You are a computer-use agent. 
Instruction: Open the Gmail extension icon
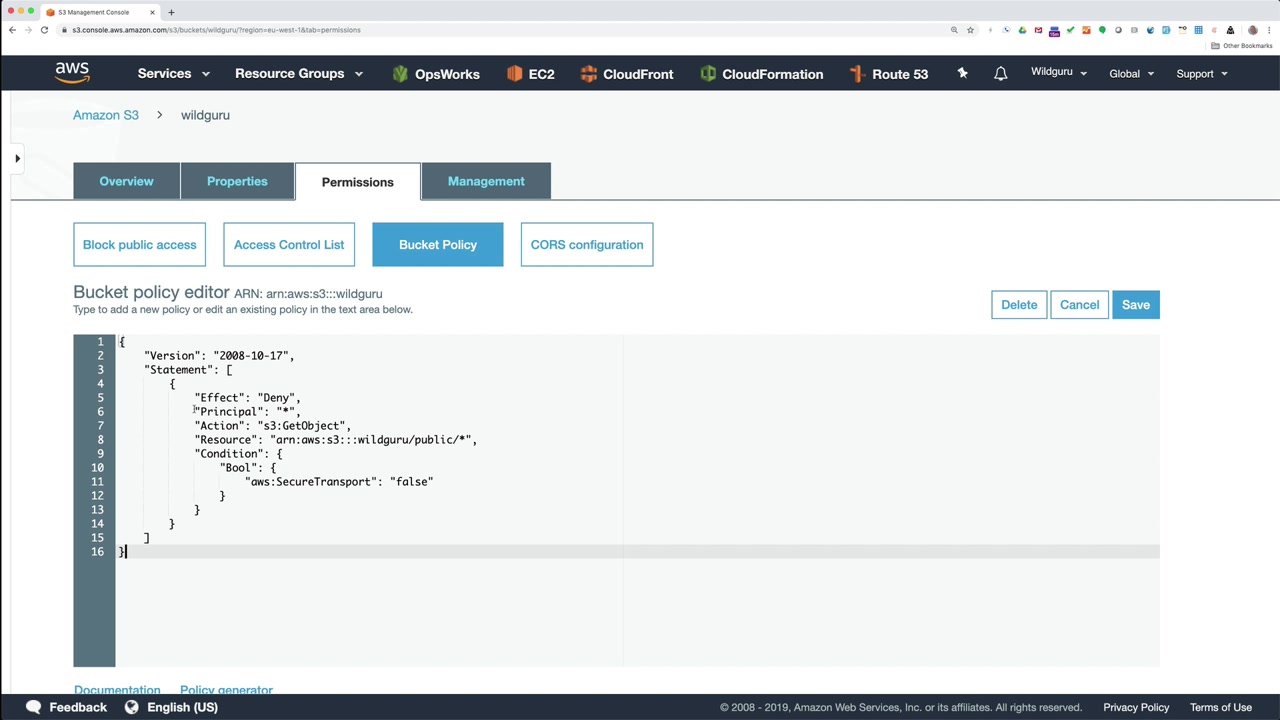[1038, 30]
